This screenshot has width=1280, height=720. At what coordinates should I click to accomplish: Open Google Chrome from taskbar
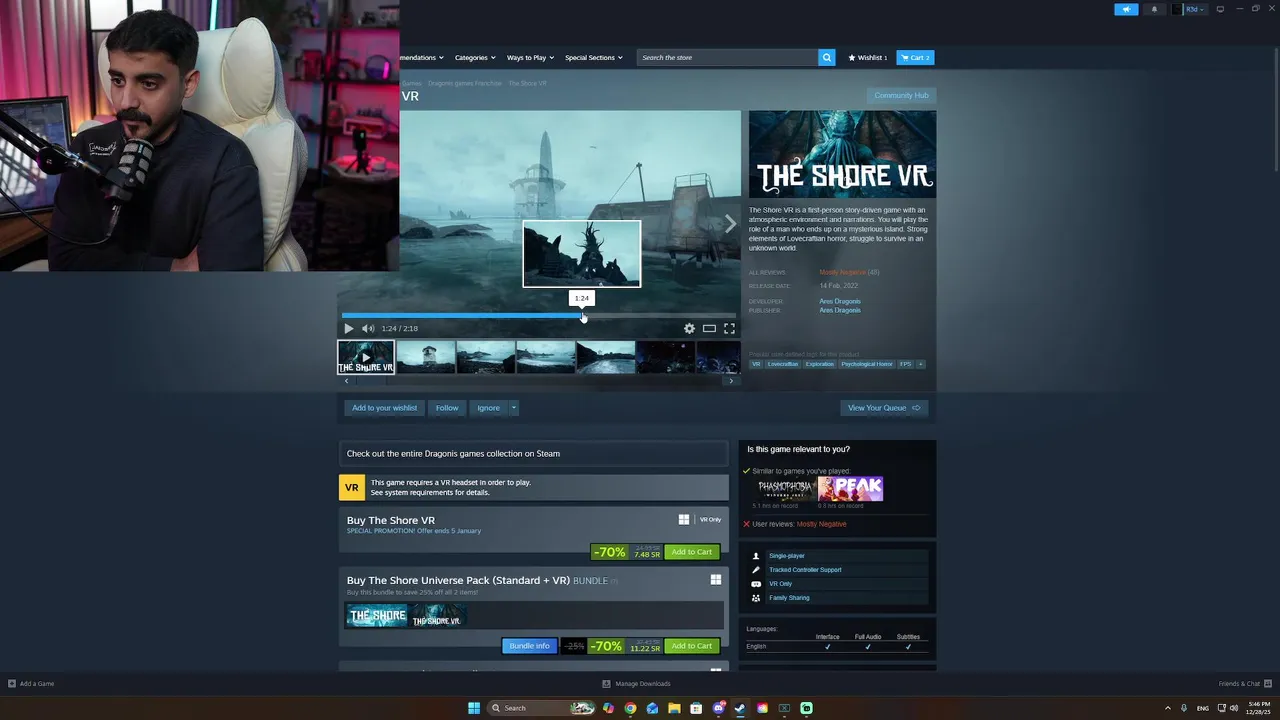point(630,708)
